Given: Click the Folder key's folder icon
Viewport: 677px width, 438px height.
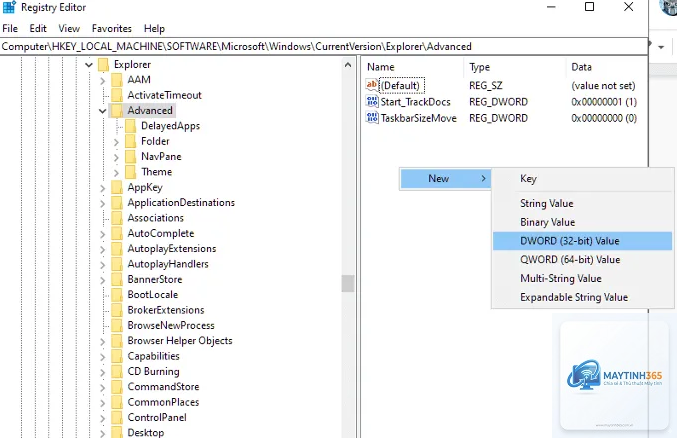Looking at the screenshot, I should pyautogui.click(x=131, y=141).
